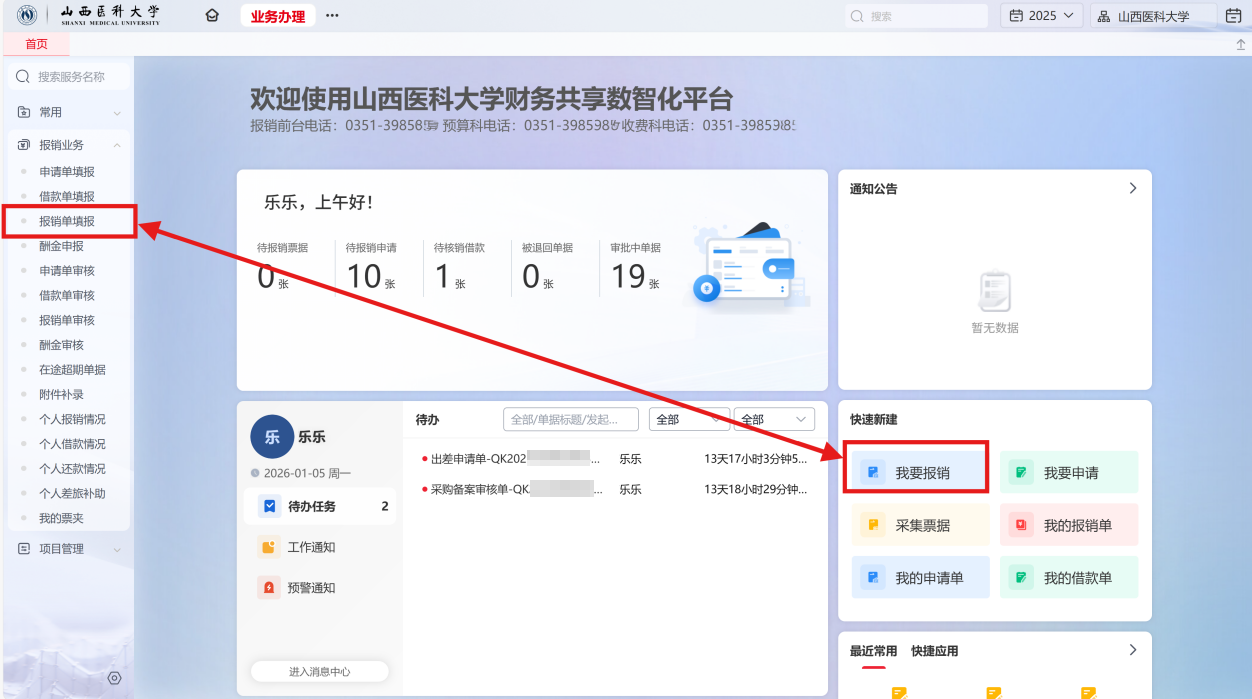Open 预警通知 alerts
This screenshot has width=1252, height=699.
point(311,588)
